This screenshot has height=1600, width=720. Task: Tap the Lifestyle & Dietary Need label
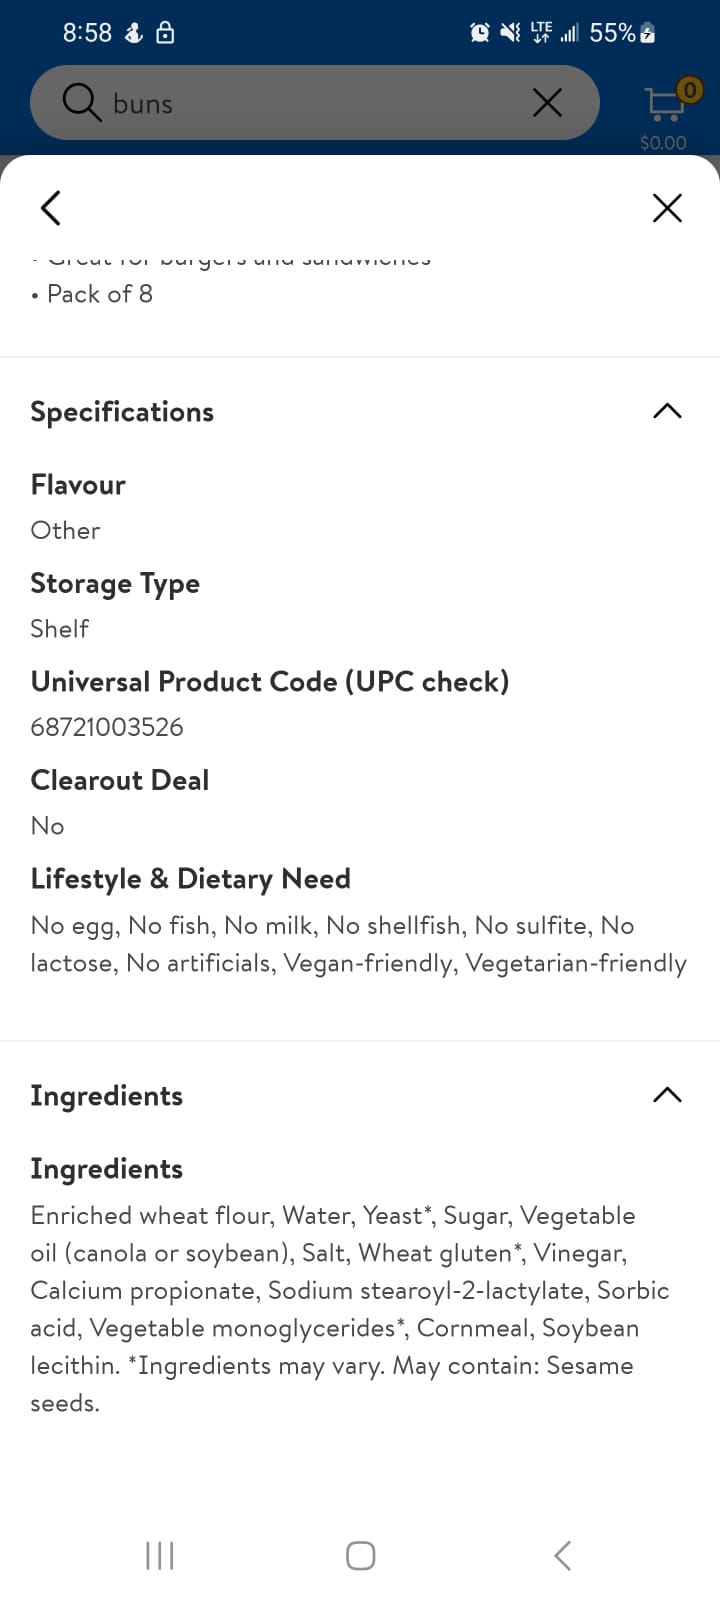click(x=191, y=879)
